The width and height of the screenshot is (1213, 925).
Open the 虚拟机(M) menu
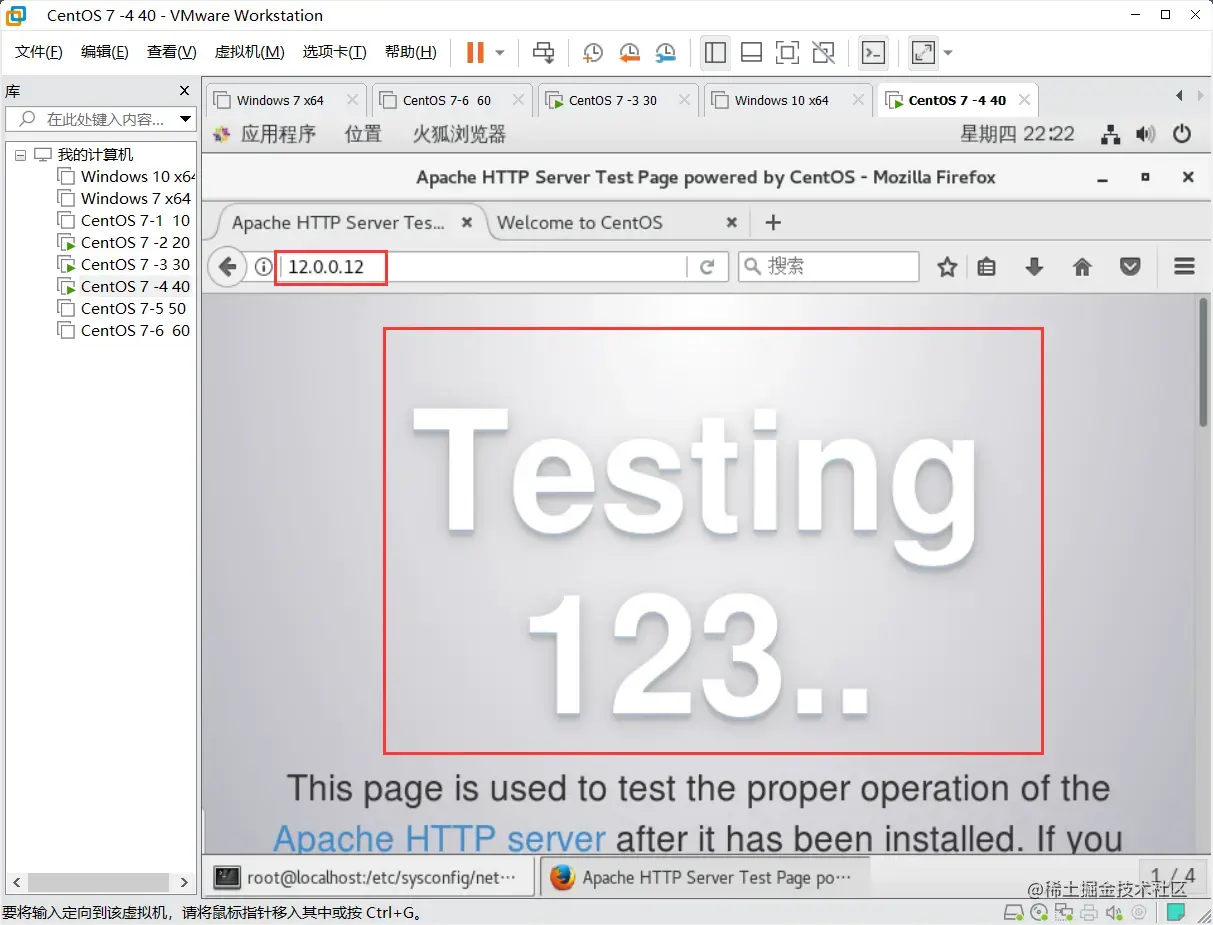[x=250, y=52]
